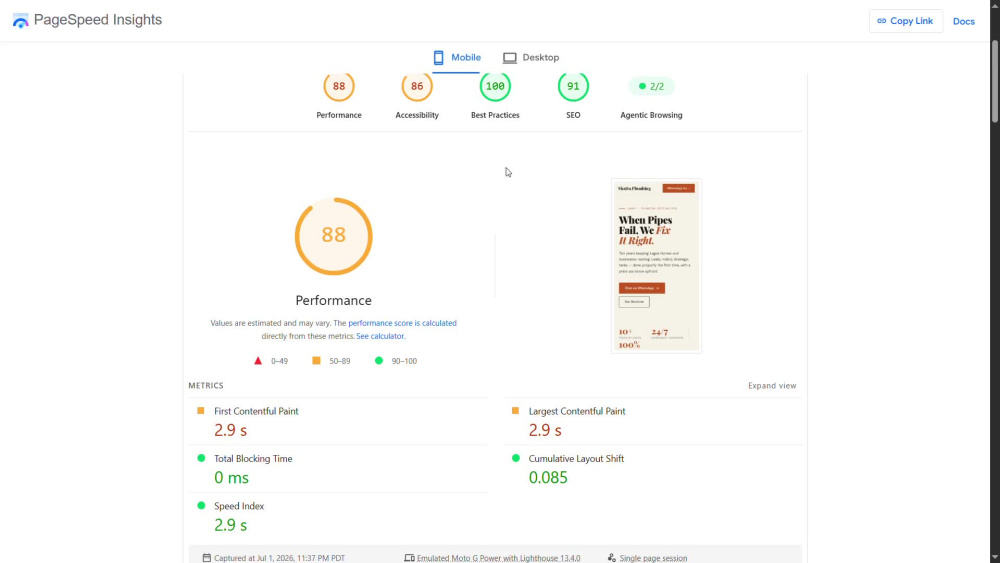Click the device icon beside Emulated Moto G Power
Viewport: 1000px width, 563px height.
tap(409, 558)
